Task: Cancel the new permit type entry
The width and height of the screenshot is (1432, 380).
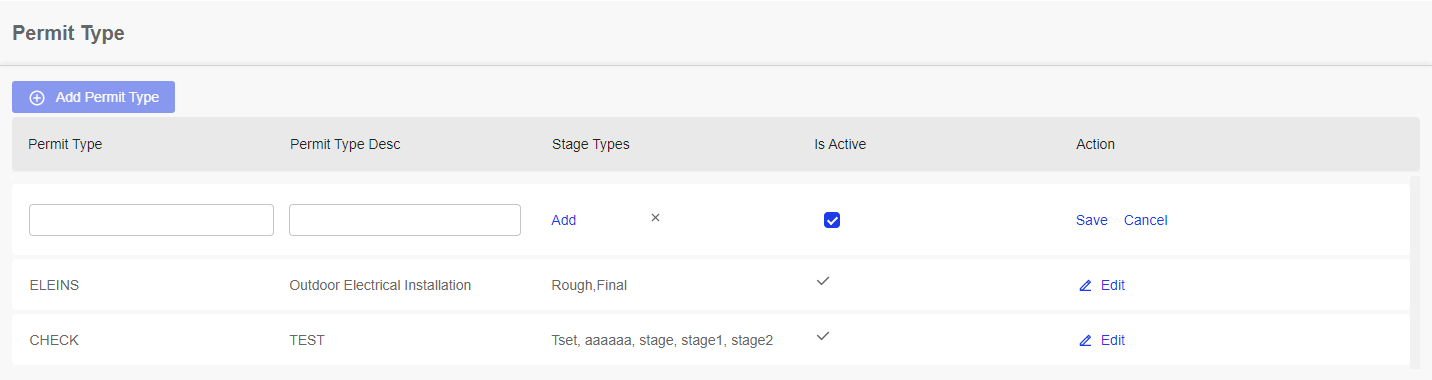Action: (x=1146, y=220)
